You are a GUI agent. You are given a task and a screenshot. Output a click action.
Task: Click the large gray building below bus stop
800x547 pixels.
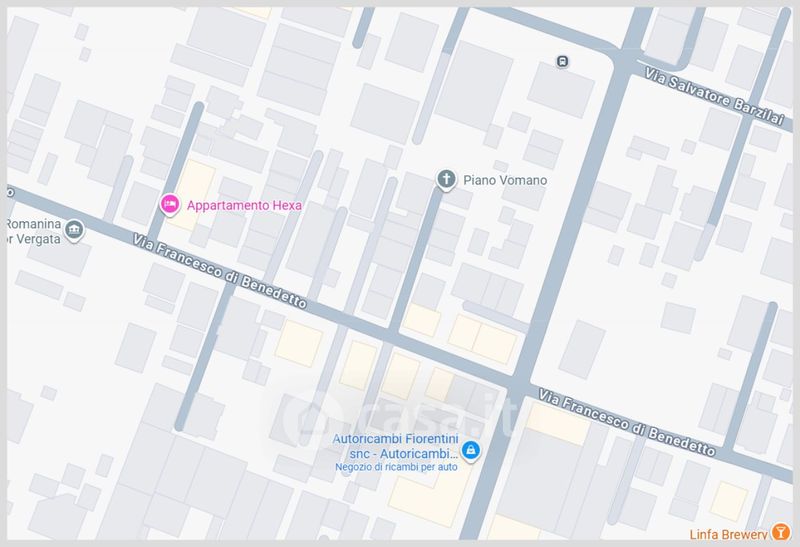pyautogui.click(x=561, y=90)
